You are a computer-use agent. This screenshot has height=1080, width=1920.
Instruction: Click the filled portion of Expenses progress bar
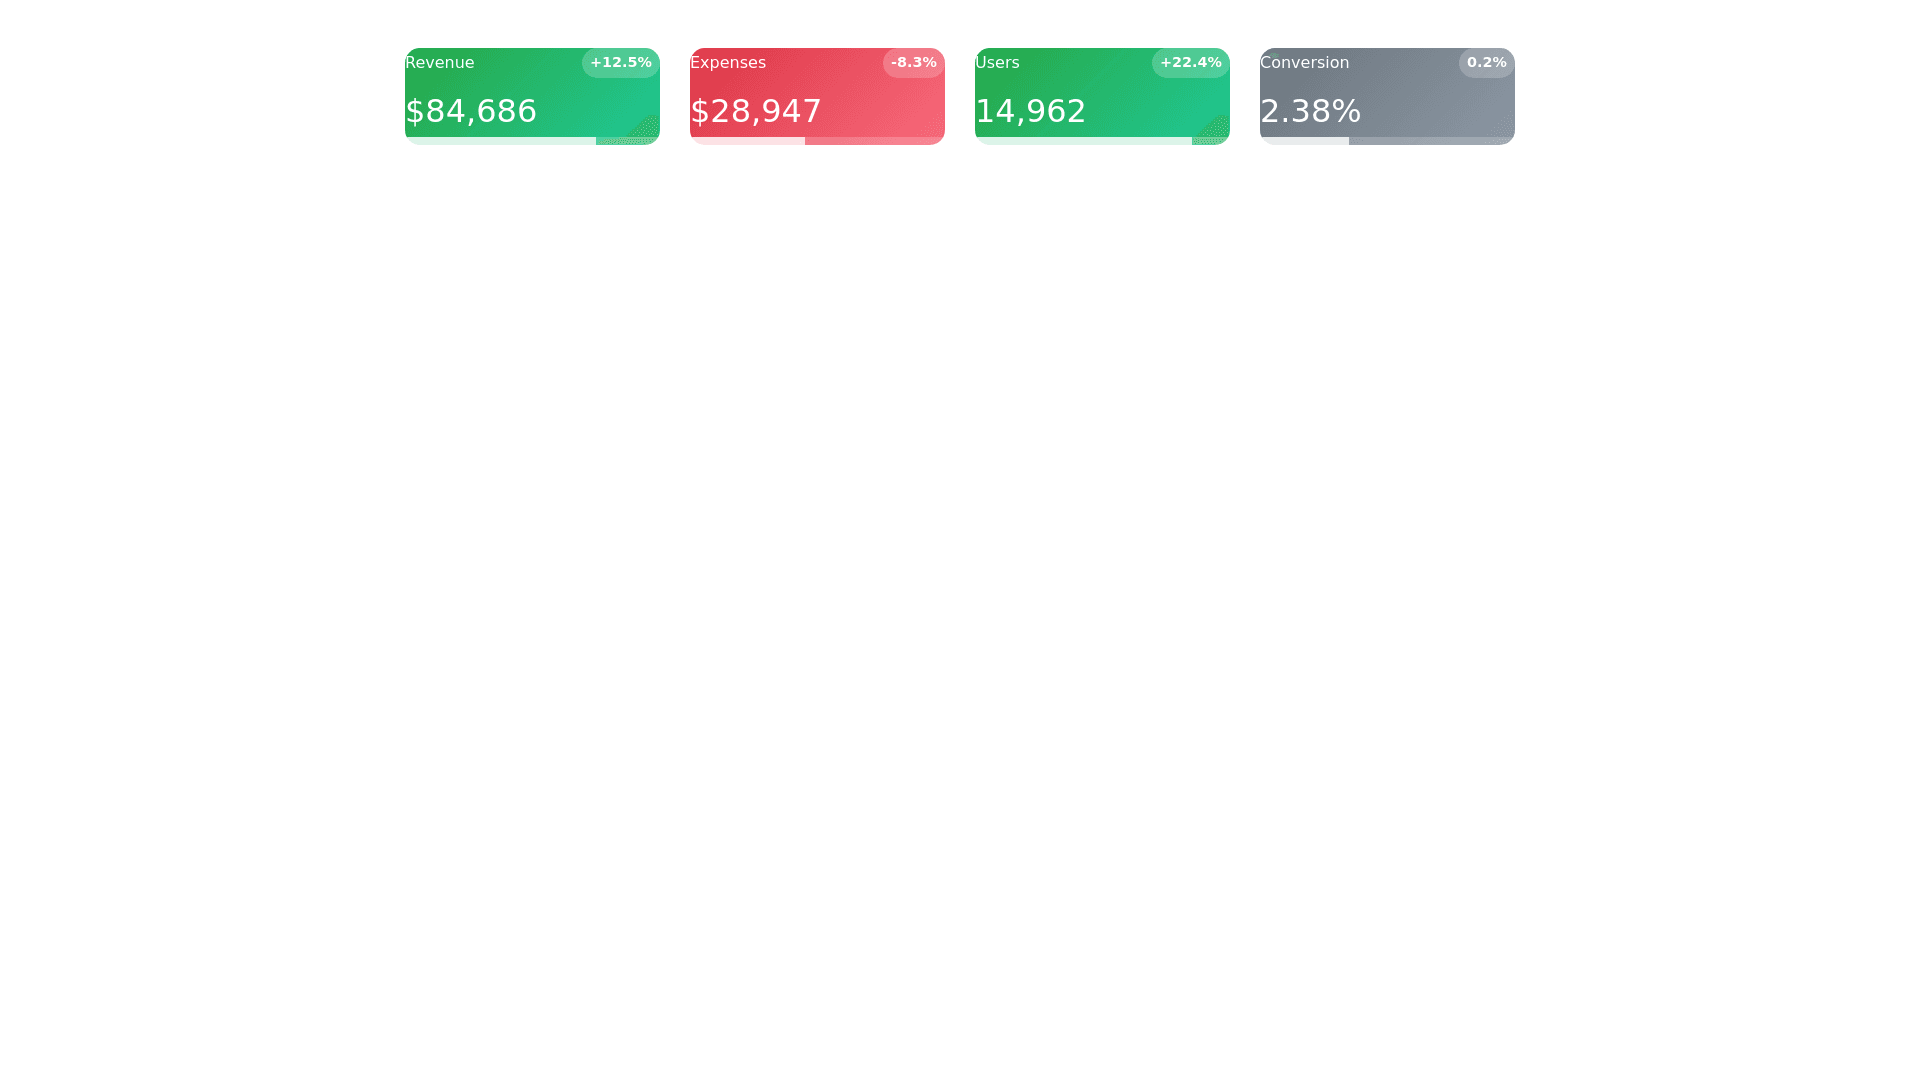click(747, 141)
